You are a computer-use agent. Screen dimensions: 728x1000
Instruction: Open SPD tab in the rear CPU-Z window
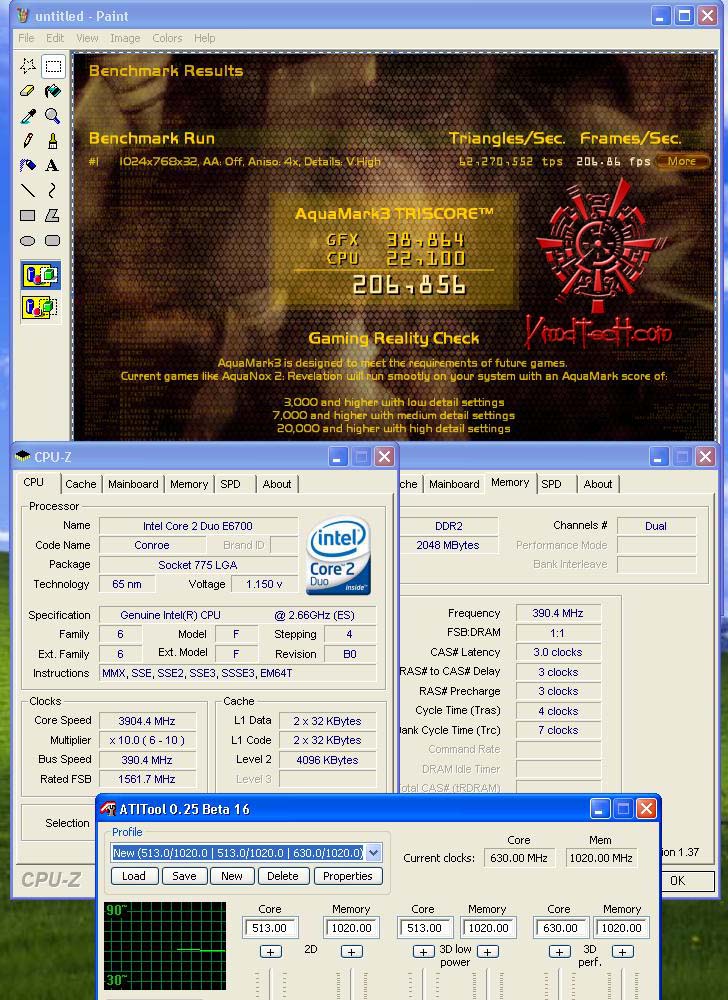coord(551,484)
